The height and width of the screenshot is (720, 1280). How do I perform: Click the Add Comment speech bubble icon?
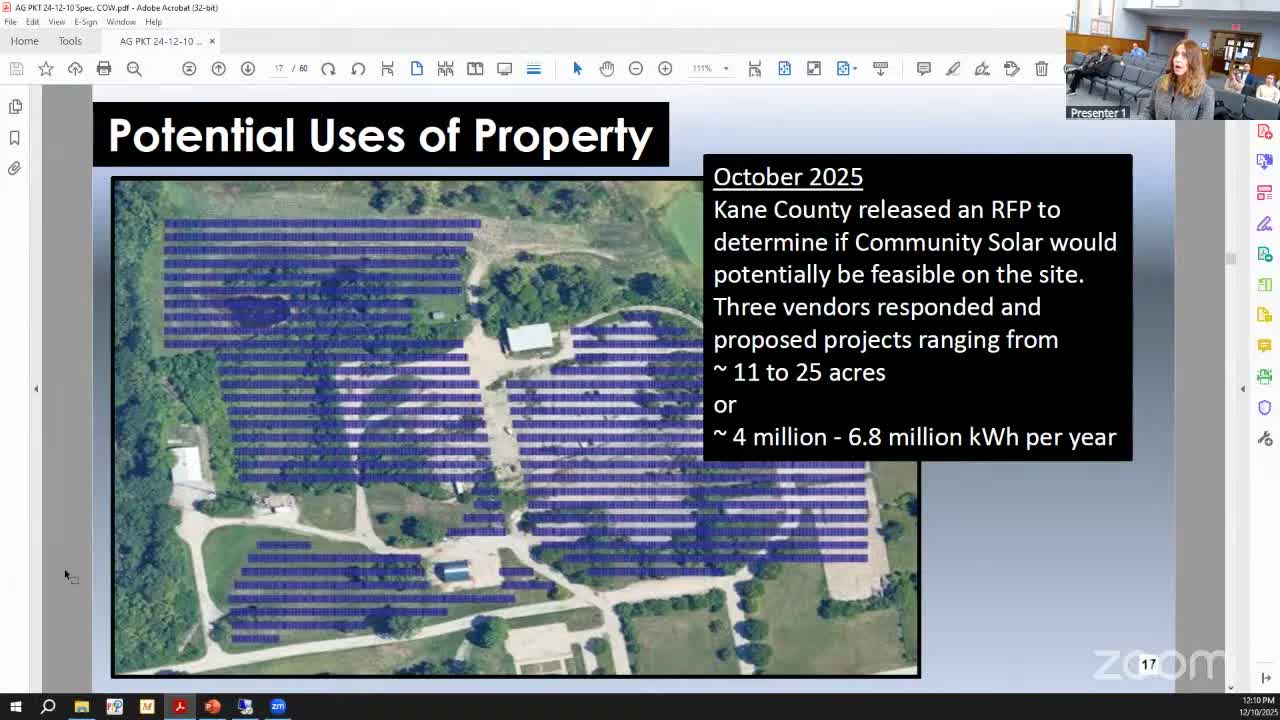click(x=923, y=68)
